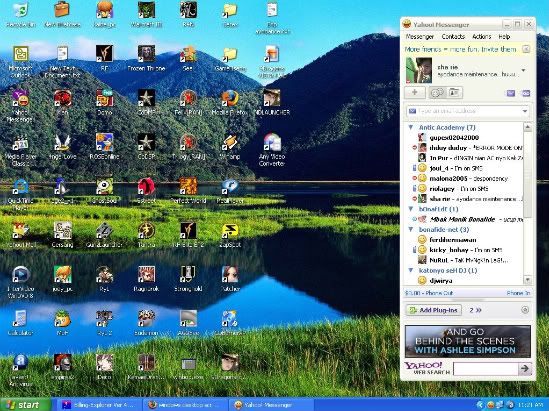This screenshot has height=411, width=549.
Task: Collapse the katonyo seH DJ (1) group
Action: pyautogui.click(x=411, y=270)
